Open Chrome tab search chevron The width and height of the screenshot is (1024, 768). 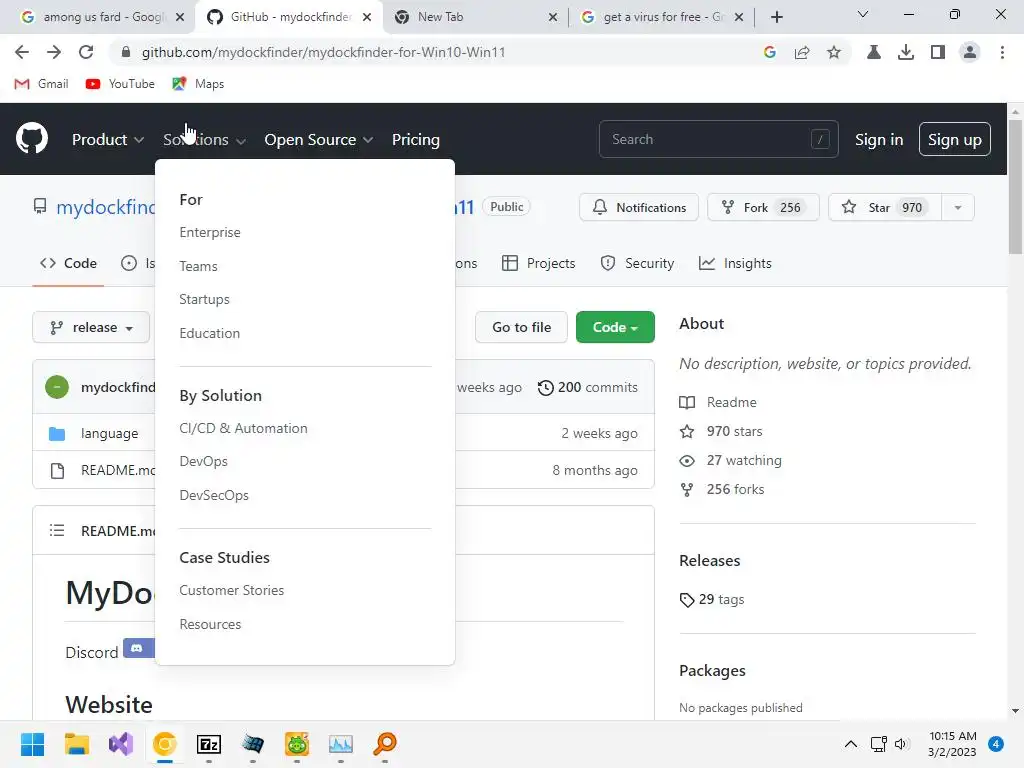click(862, 14)
